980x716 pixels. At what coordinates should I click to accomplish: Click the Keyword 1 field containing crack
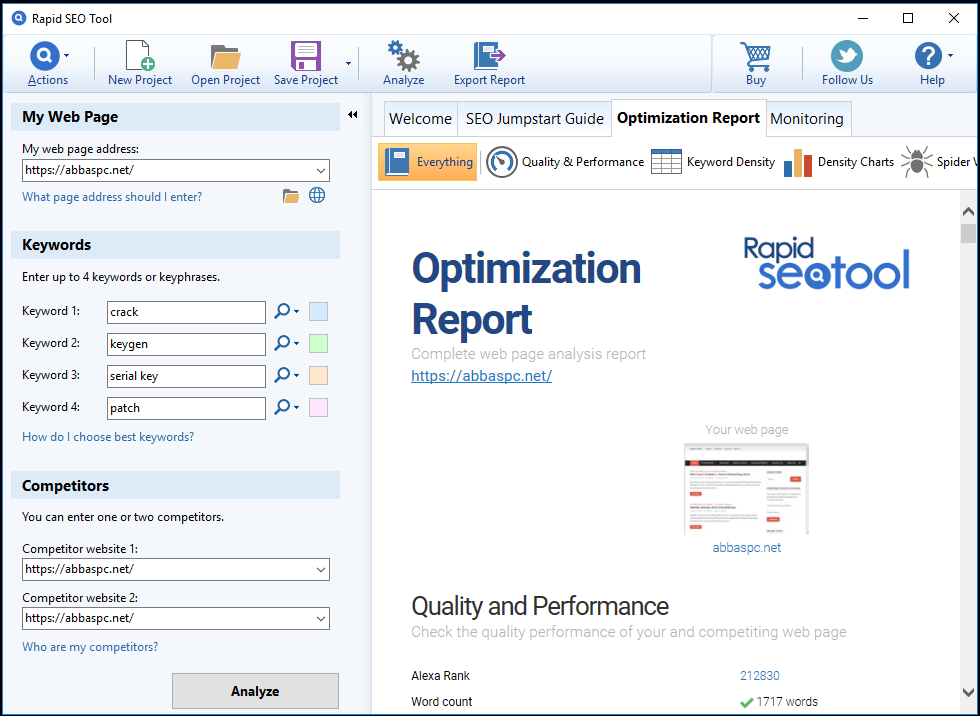click(x=186, y=312)
